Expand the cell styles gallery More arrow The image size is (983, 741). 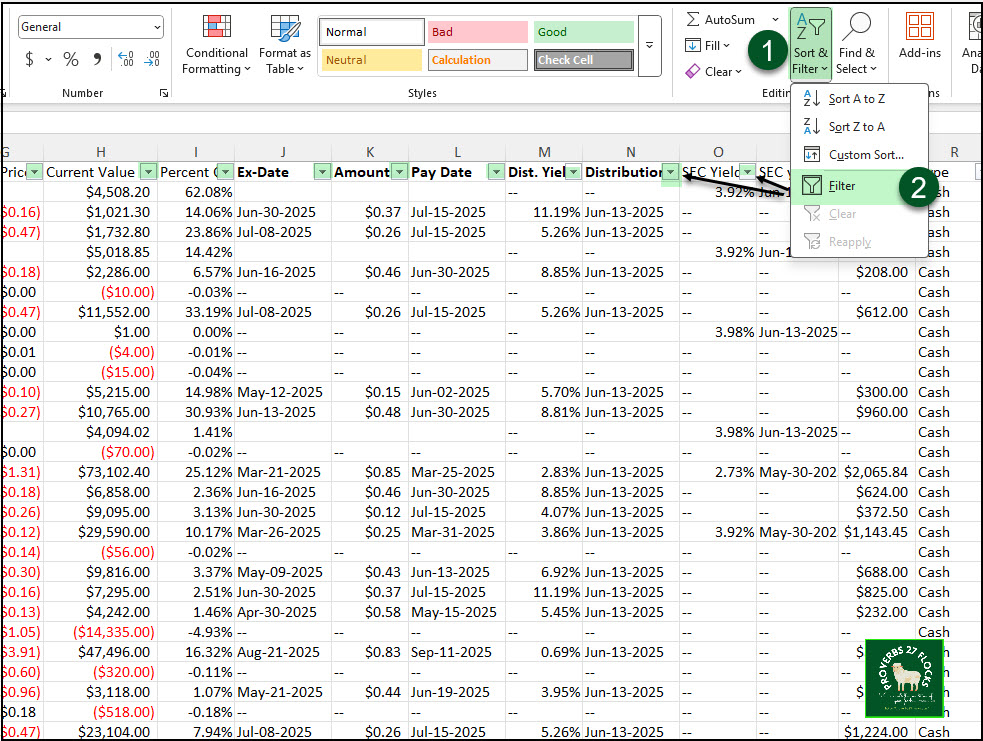650,46
